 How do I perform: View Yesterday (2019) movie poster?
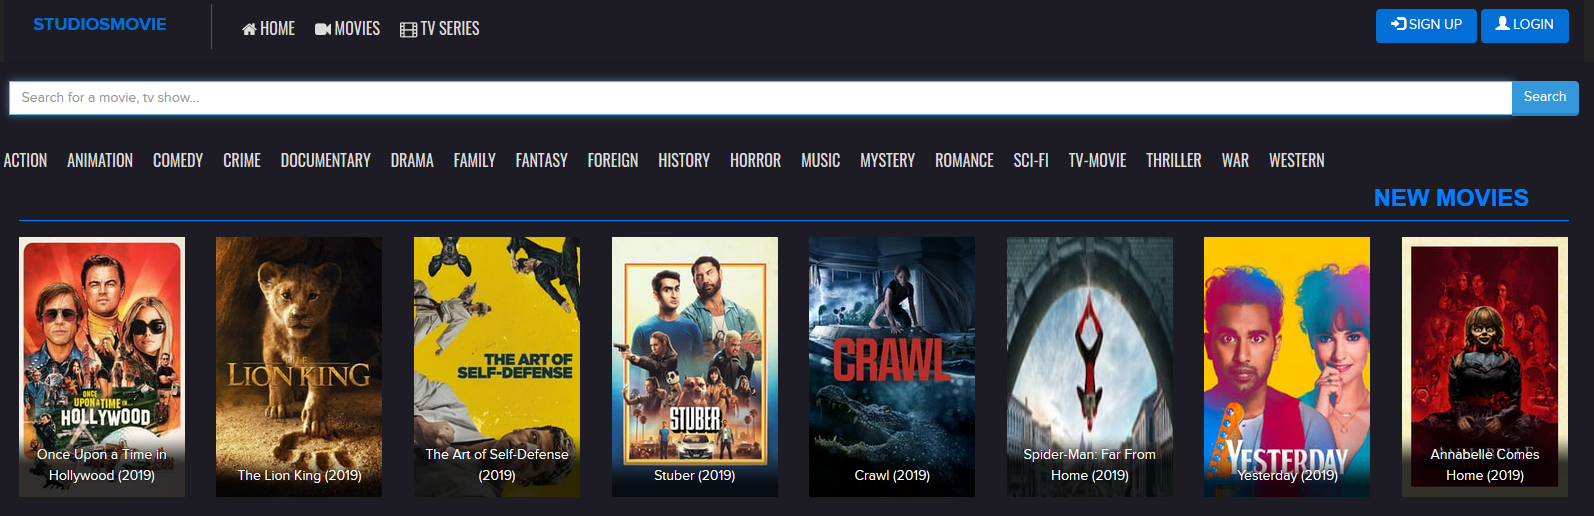(1287, 366)
